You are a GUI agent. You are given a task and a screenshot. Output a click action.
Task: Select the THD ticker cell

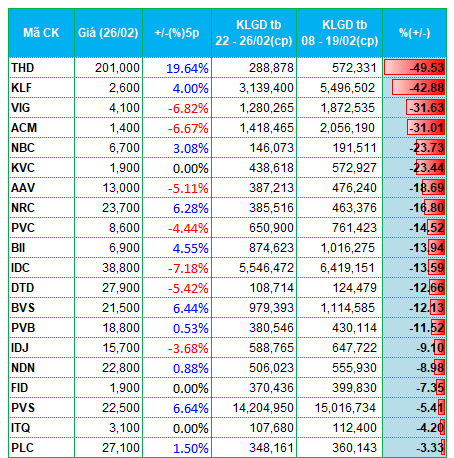41,68
